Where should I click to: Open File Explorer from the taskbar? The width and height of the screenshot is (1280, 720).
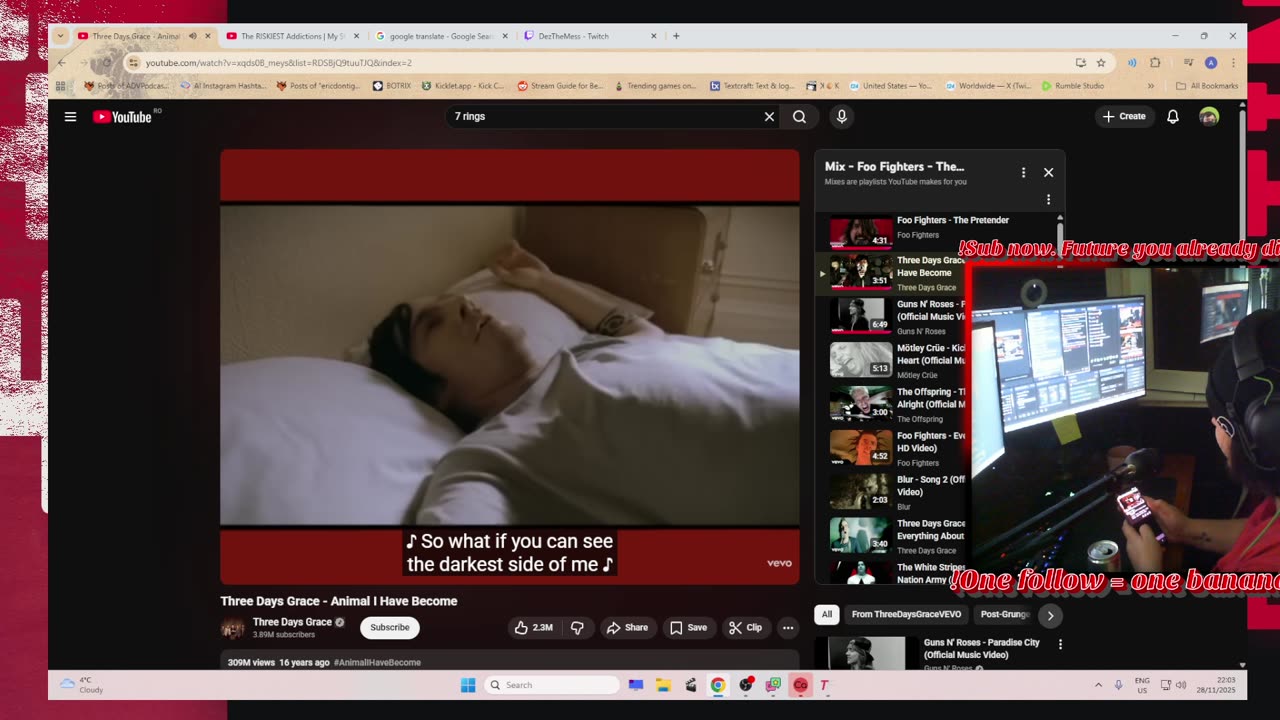pos(663,685)
